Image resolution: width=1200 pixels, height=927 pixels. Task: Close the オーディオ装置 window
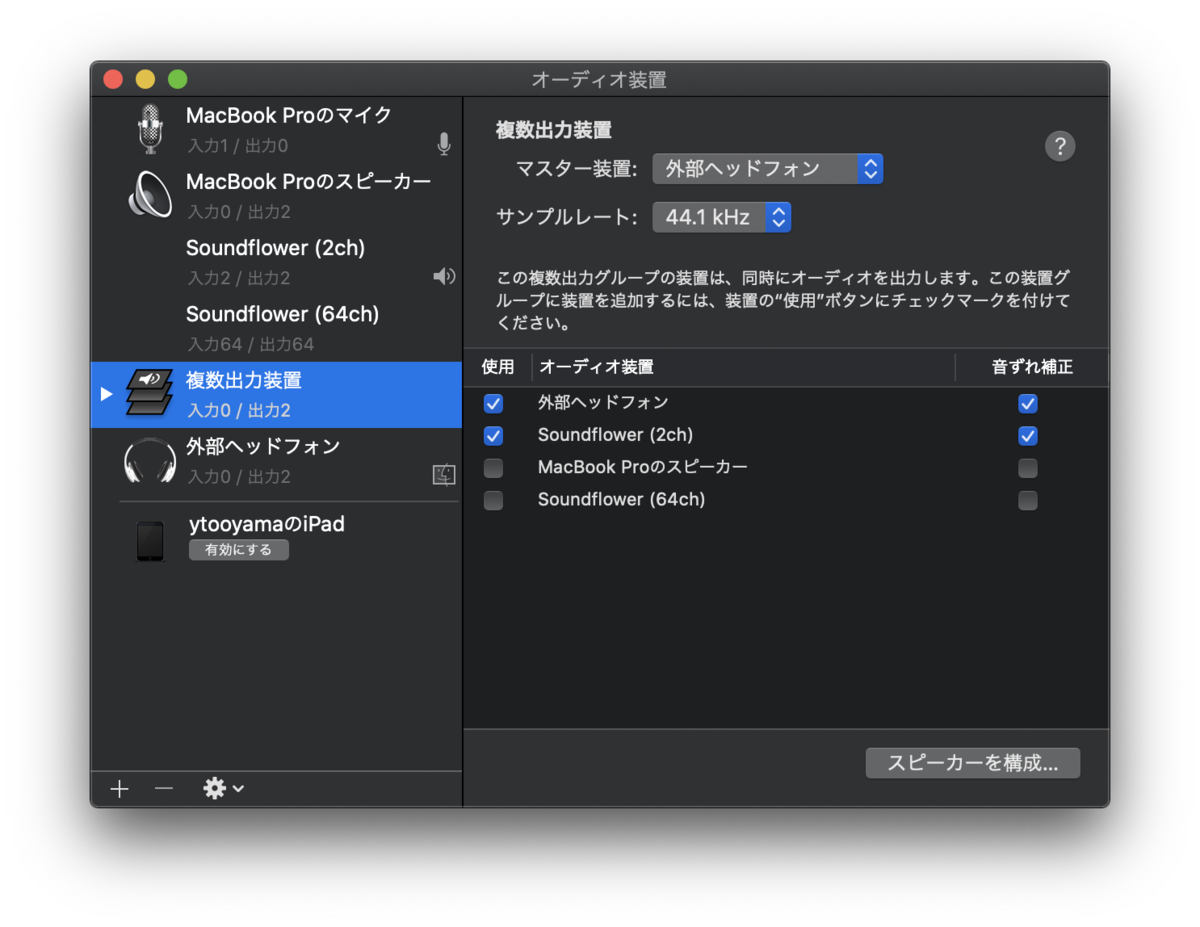pos(114,79)
